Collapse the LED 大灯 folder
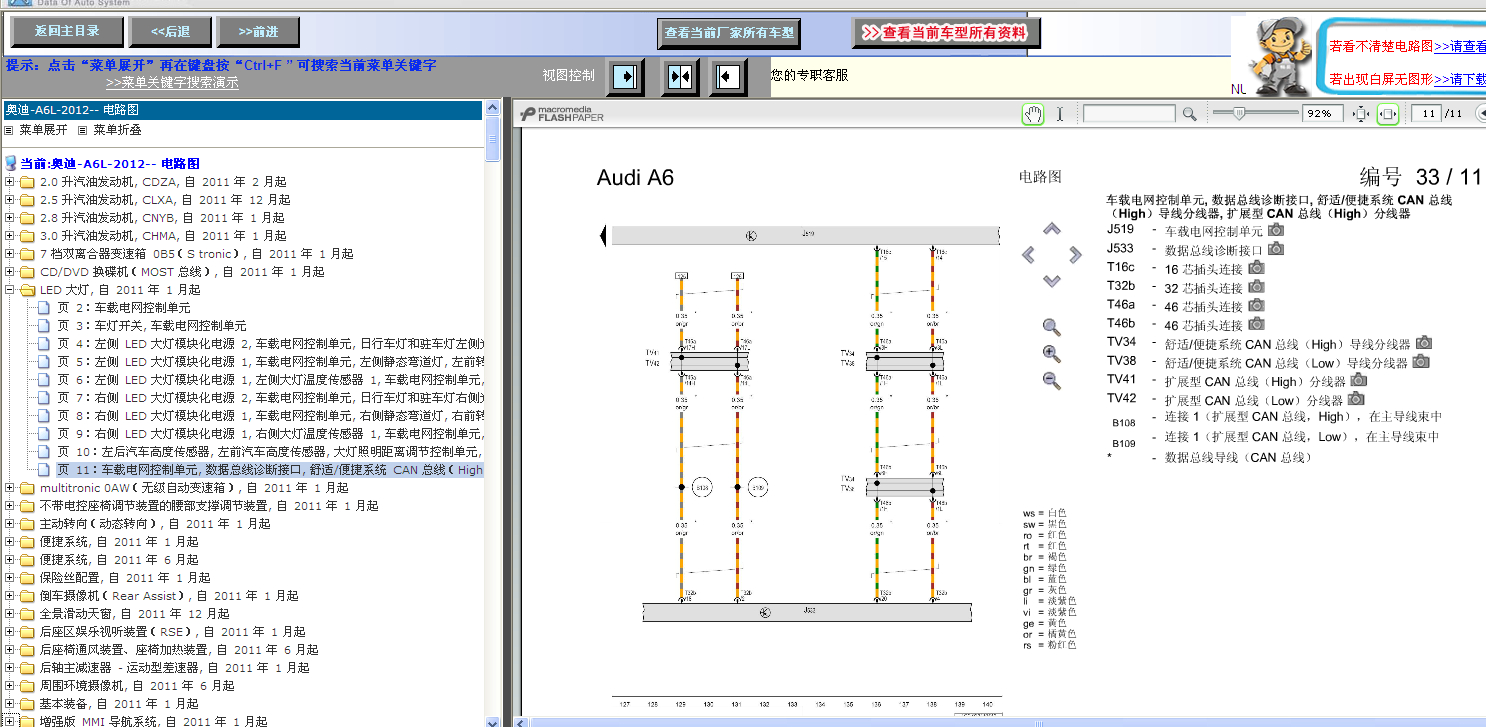 click(x=11, y=290)
